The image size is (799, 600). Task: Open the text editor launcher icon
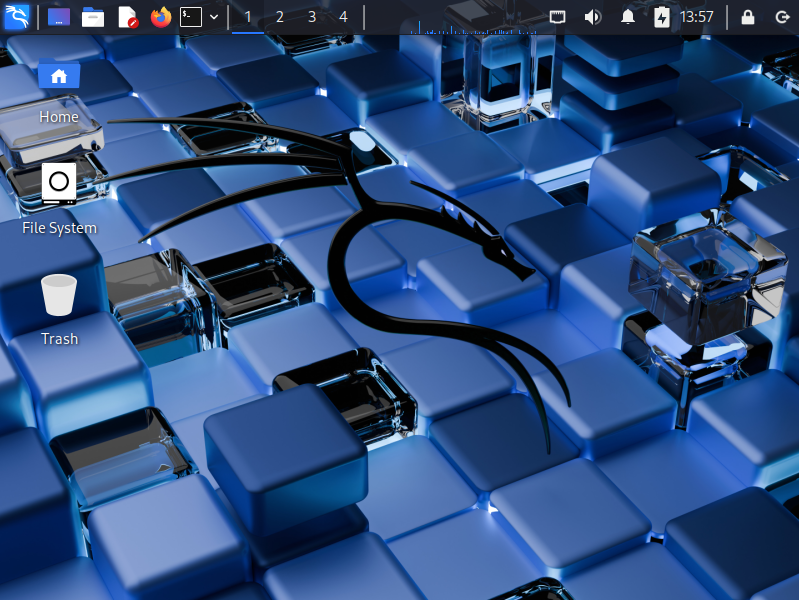[127, 17]
